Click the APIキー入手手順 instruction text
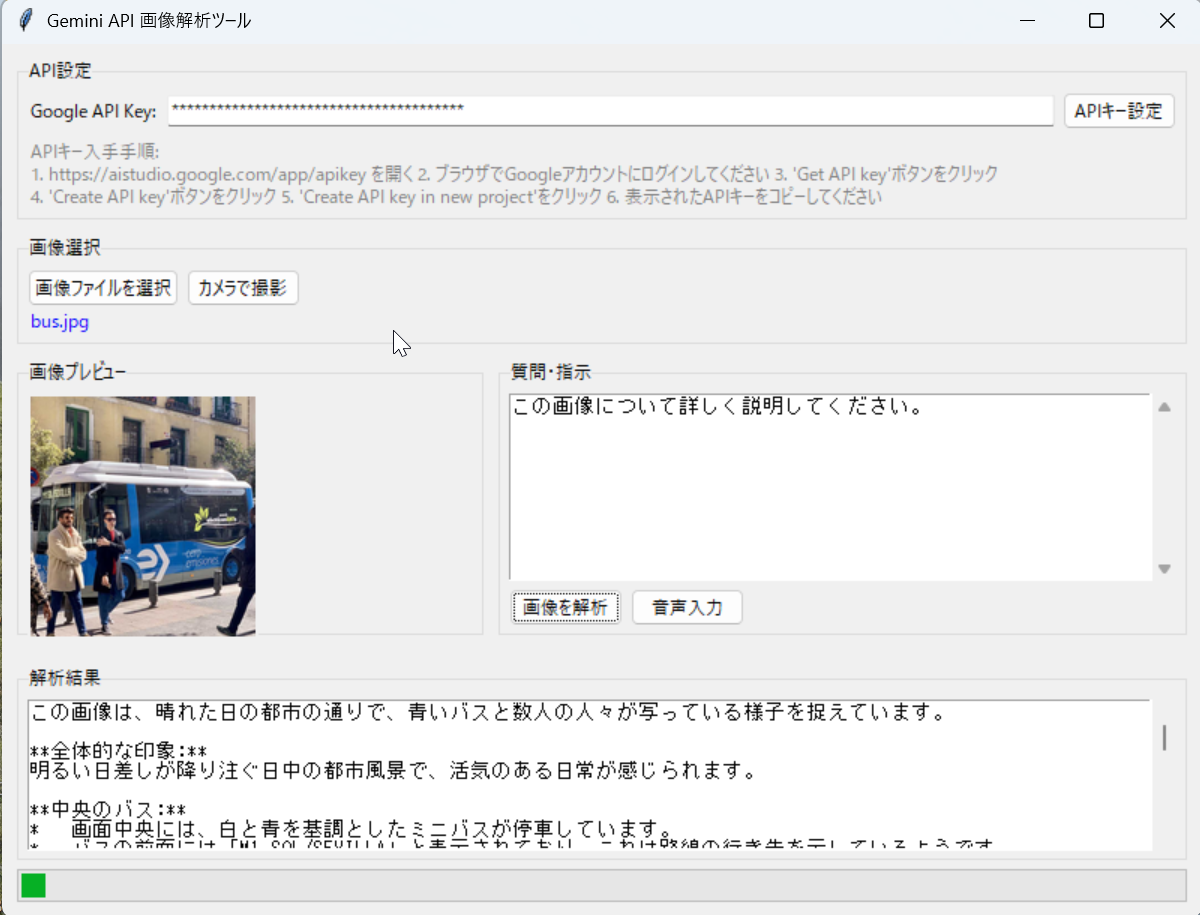Image resolution: width=1200 pixels, height=915 pixels. pos(514,174)
